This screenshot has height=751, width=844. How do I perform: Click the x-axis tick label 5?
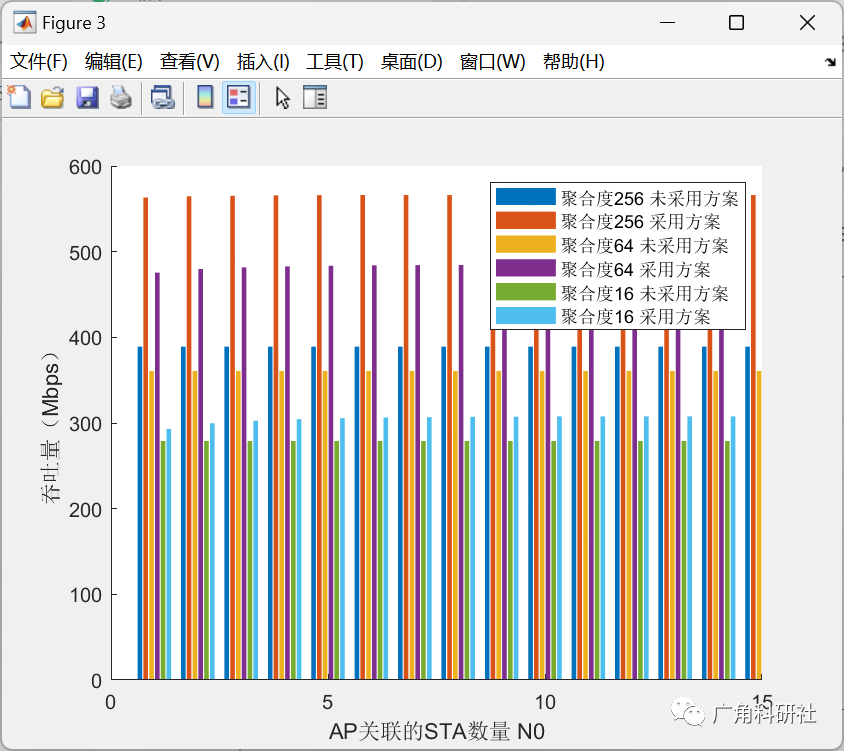(327, 702)
